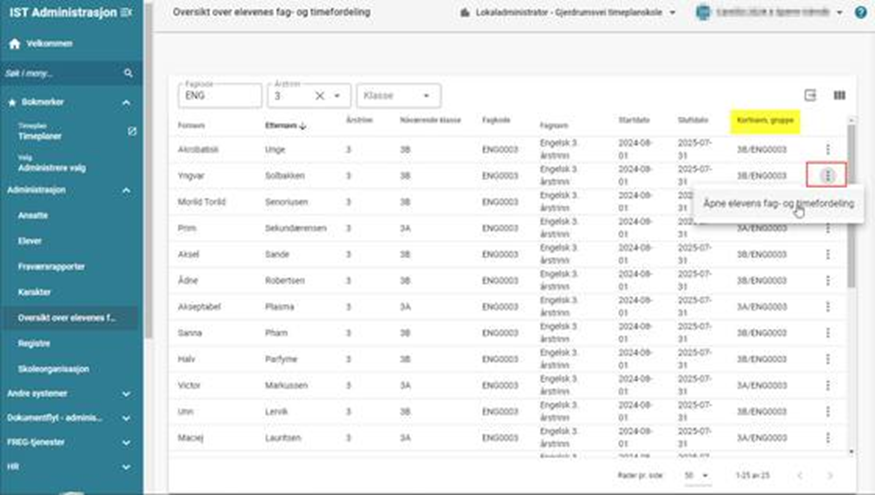Viewport: 875px width, 495px height.
Task: Collapse the sidebar using the menu toggle icon
Action: click(124, 13)
